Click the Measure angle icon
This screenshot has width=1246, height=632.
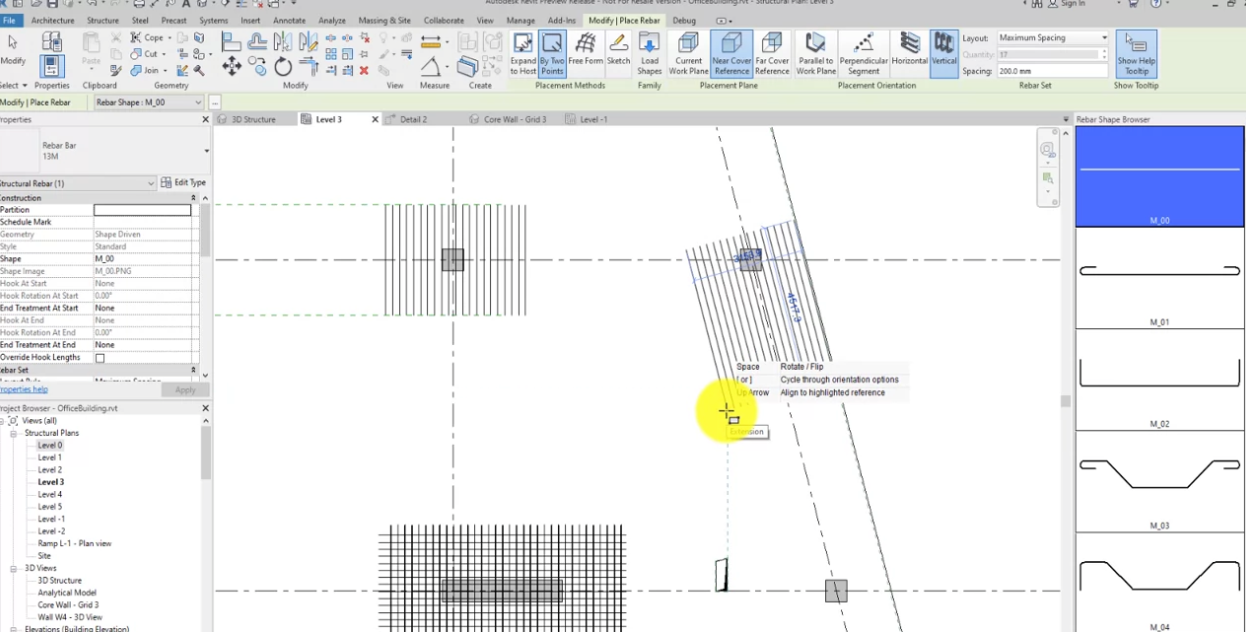coord(430,67)
